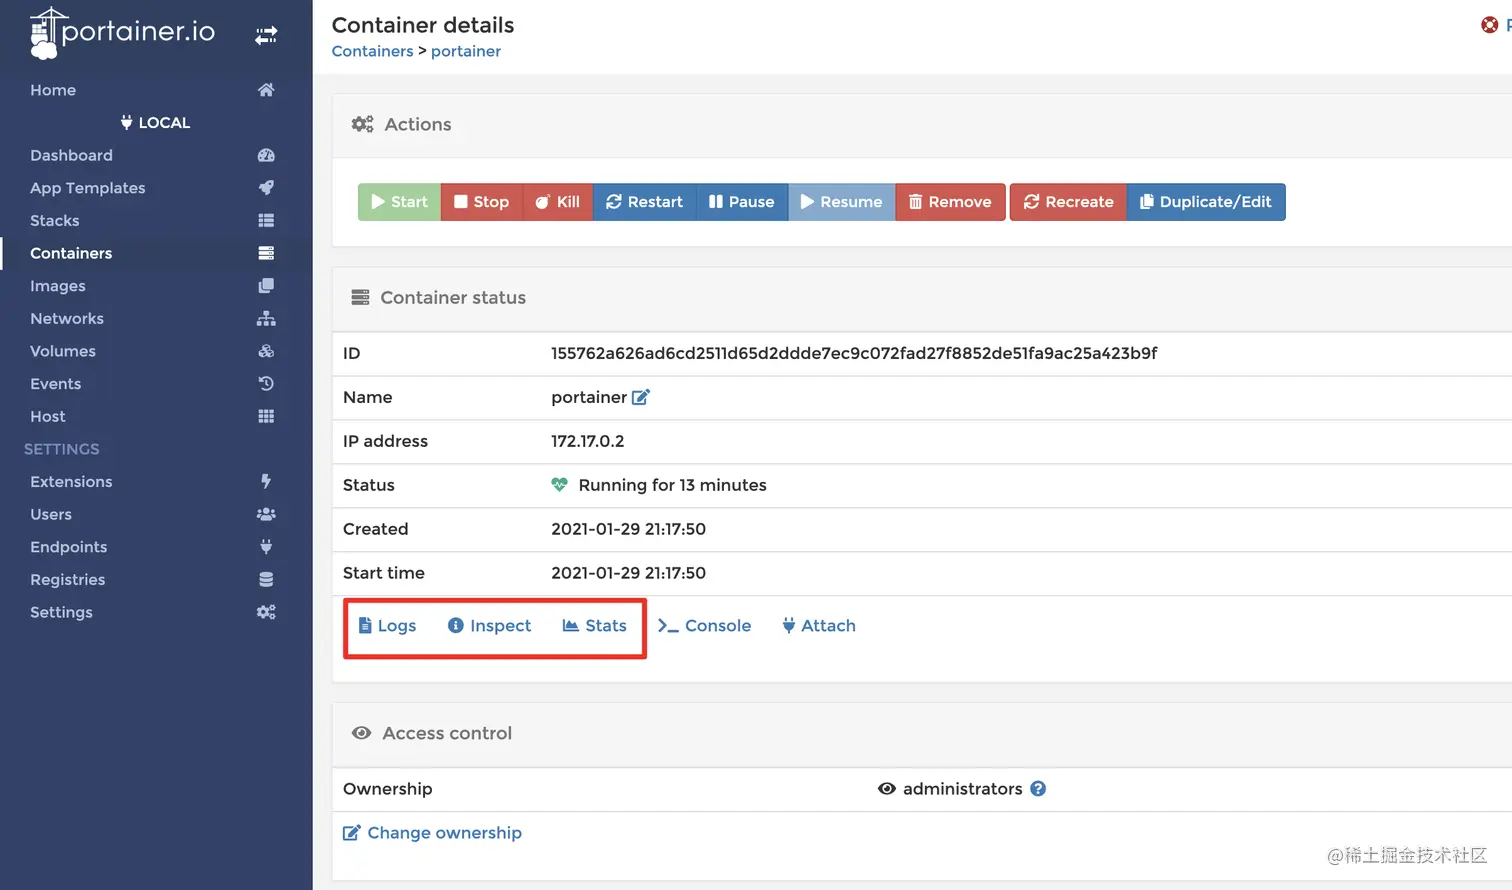Click the Volumes cubes icon
This screenshot has height=890, width=1512.
tap(266, 351)
